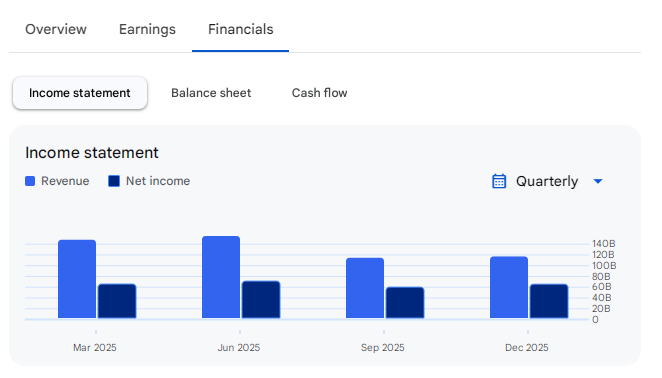Click the Jun 2025 net income bar

click(x=261, y=299)
